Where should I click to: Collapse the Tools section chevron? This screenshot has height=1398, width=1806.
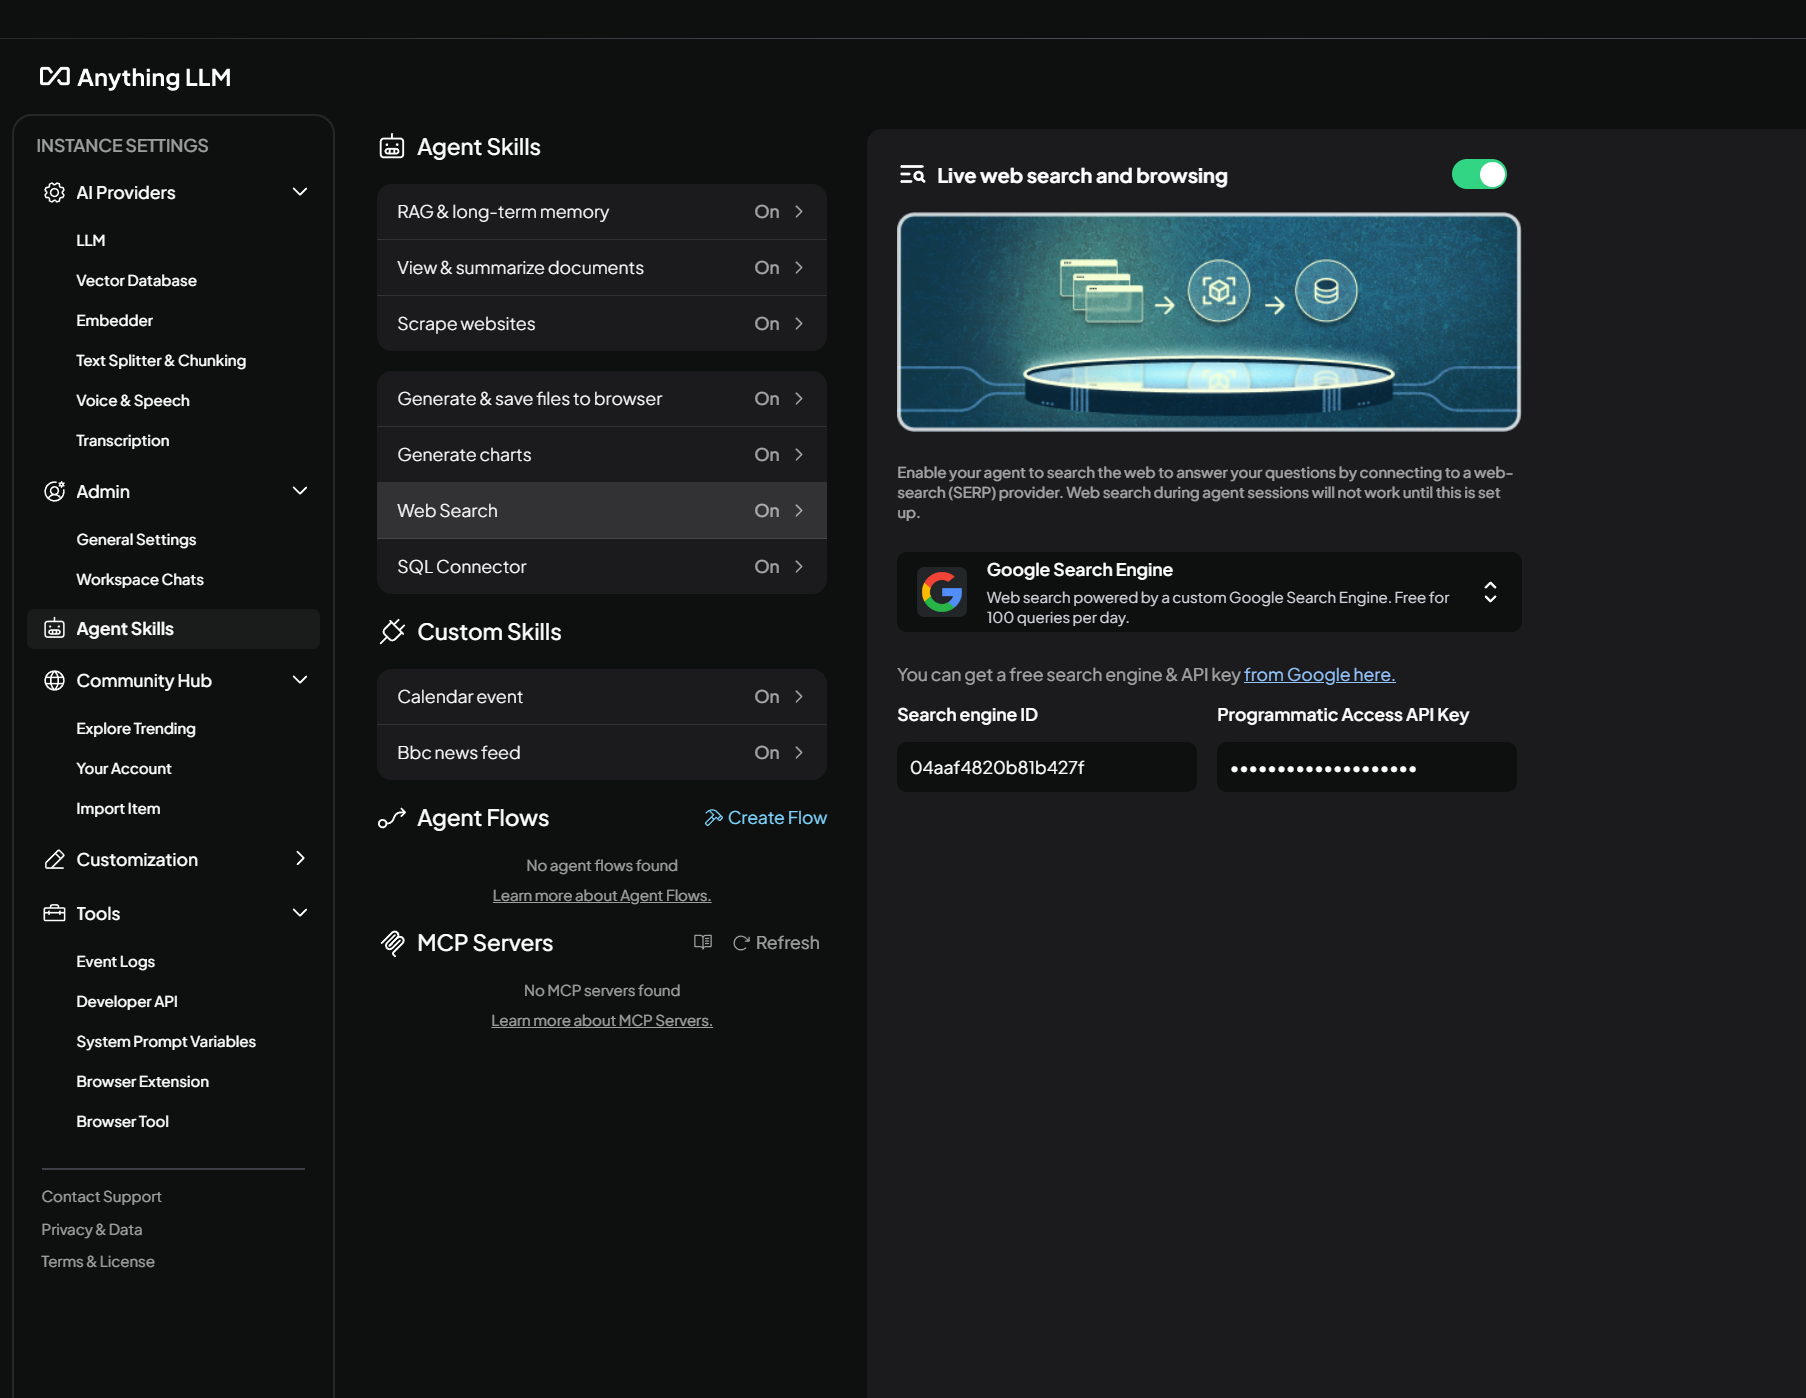pos(299,913)
